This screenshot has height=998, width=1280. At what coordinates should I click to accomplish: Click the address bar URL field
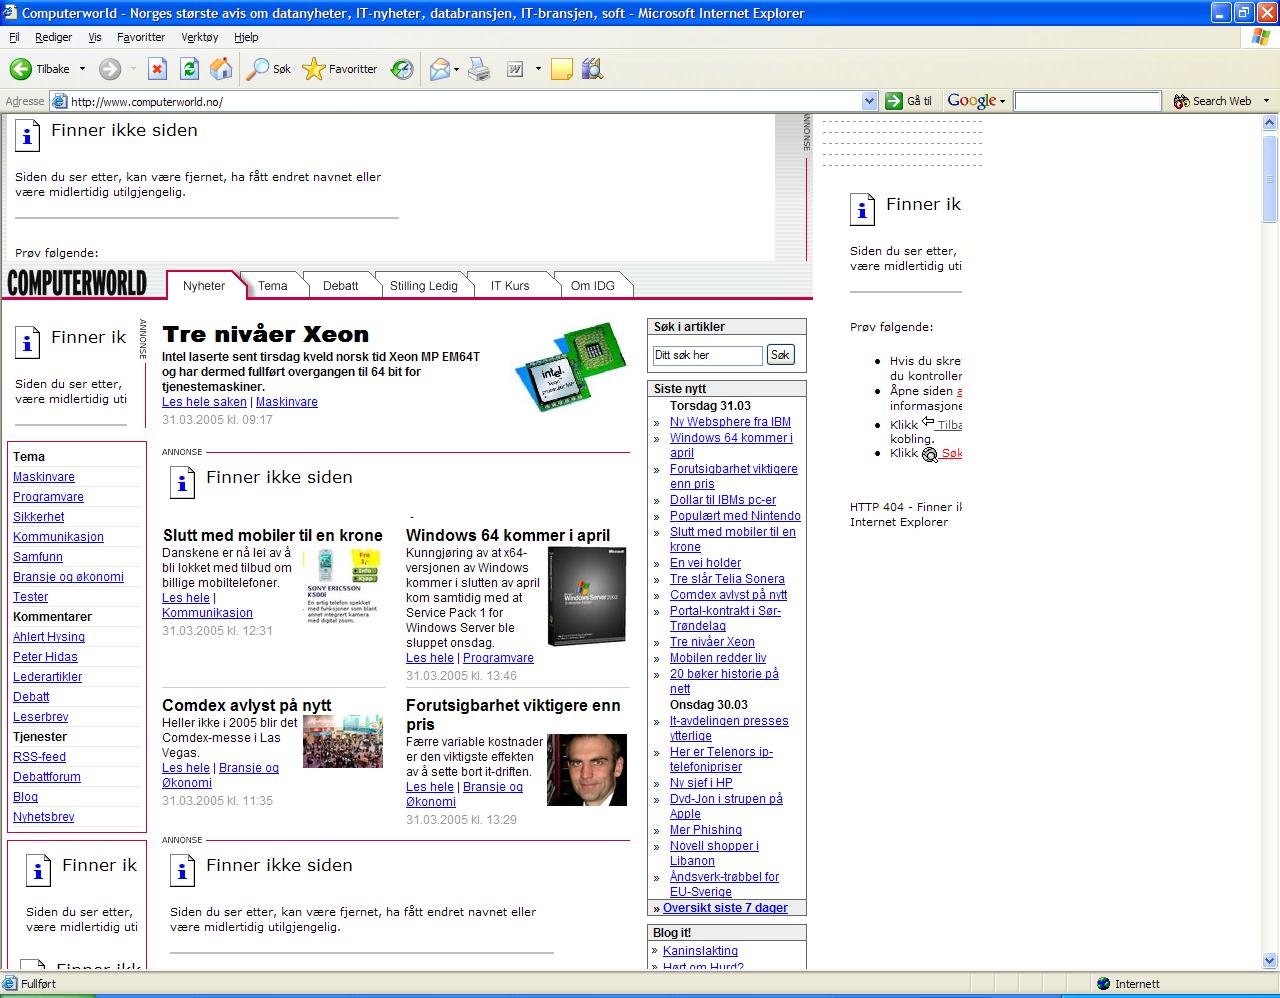(x=464, y=101)
